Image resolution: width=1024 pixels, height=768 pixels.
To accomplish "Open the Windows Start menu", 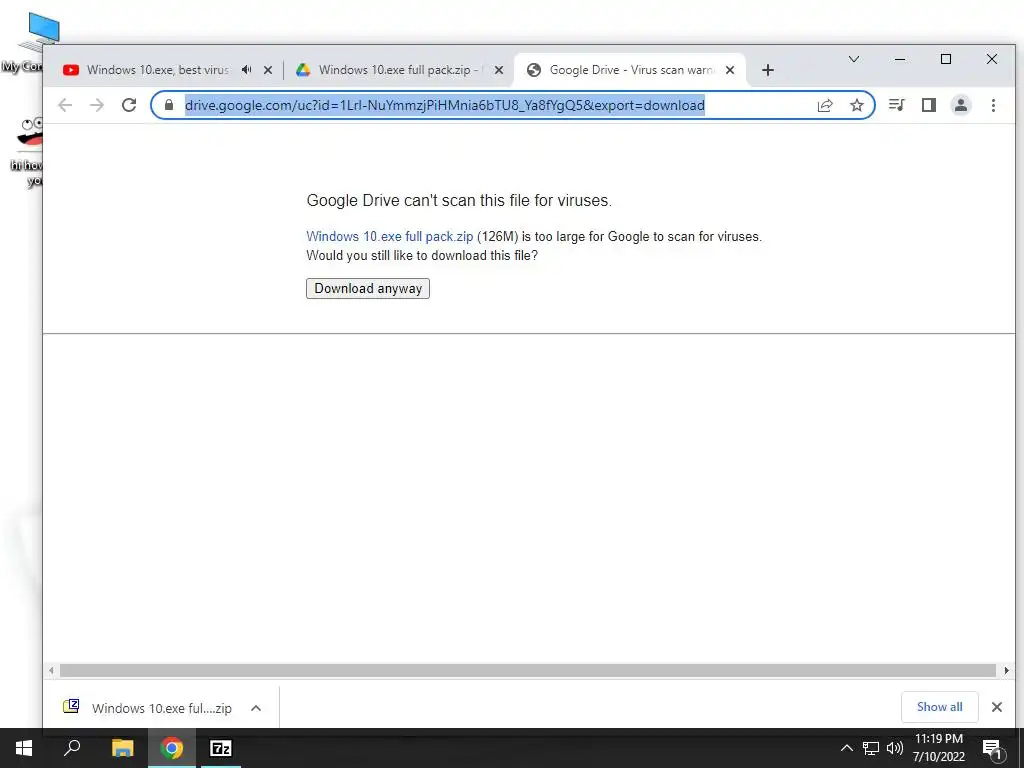I will [24, 748].
